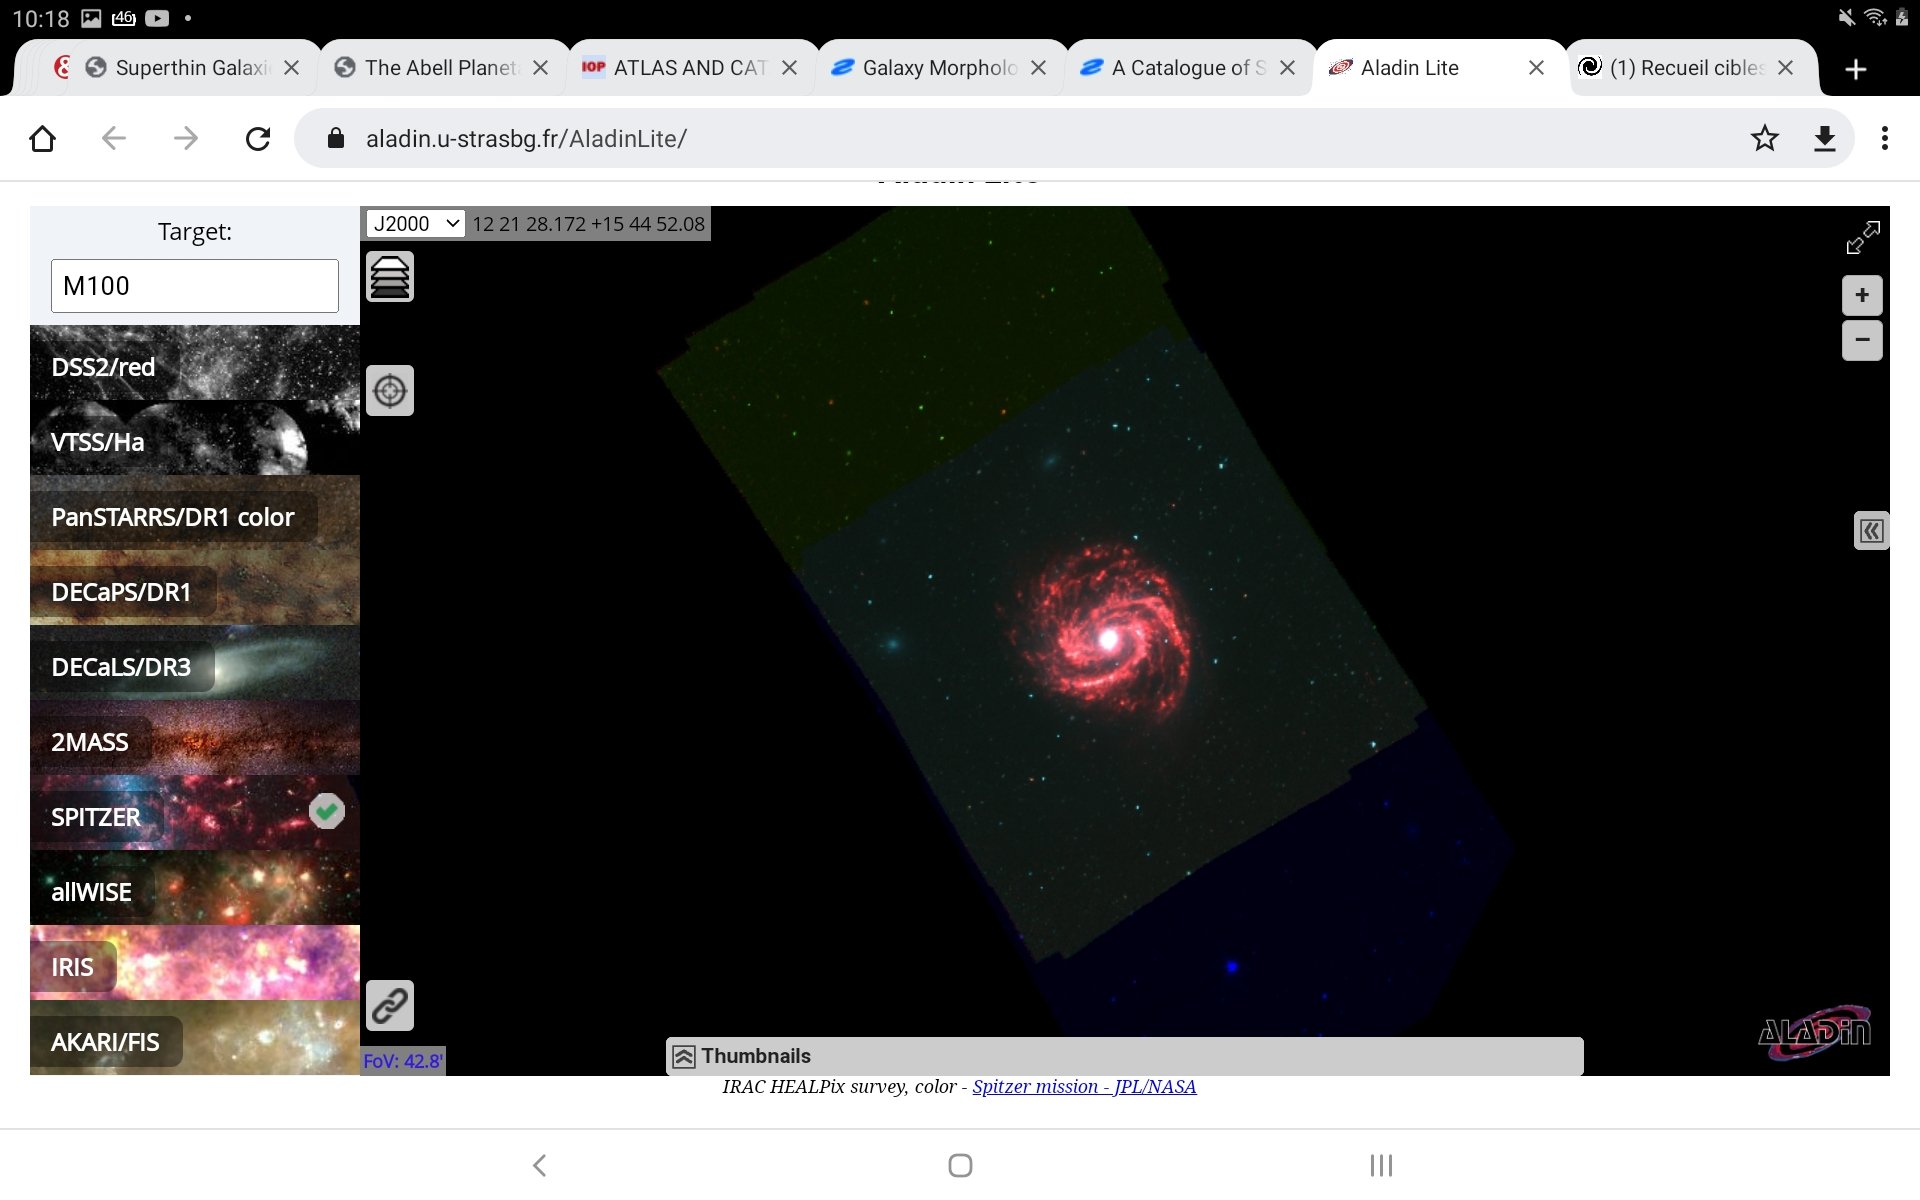The height and width of the screenshot is (1200, 1920).
Task: Close the Abell Planetary tab
Action: 540,68
